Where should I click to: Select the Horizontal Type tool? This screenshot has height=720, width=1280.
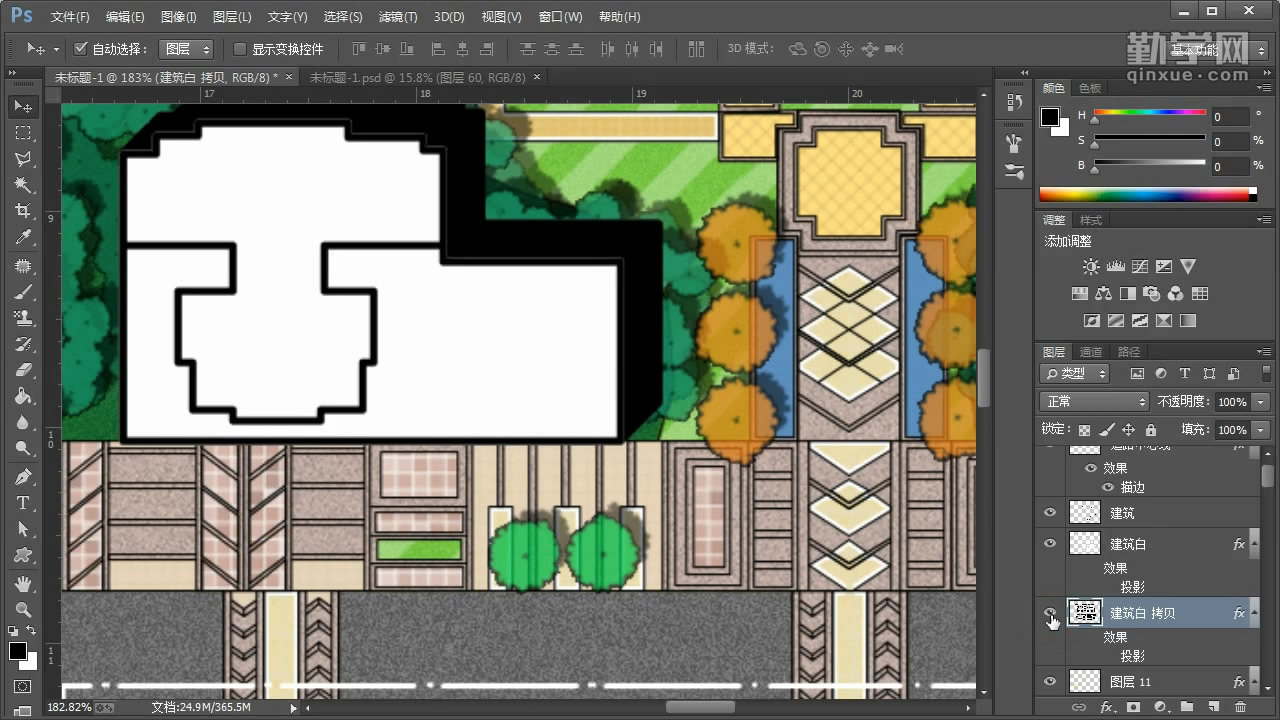pos(23,504)
